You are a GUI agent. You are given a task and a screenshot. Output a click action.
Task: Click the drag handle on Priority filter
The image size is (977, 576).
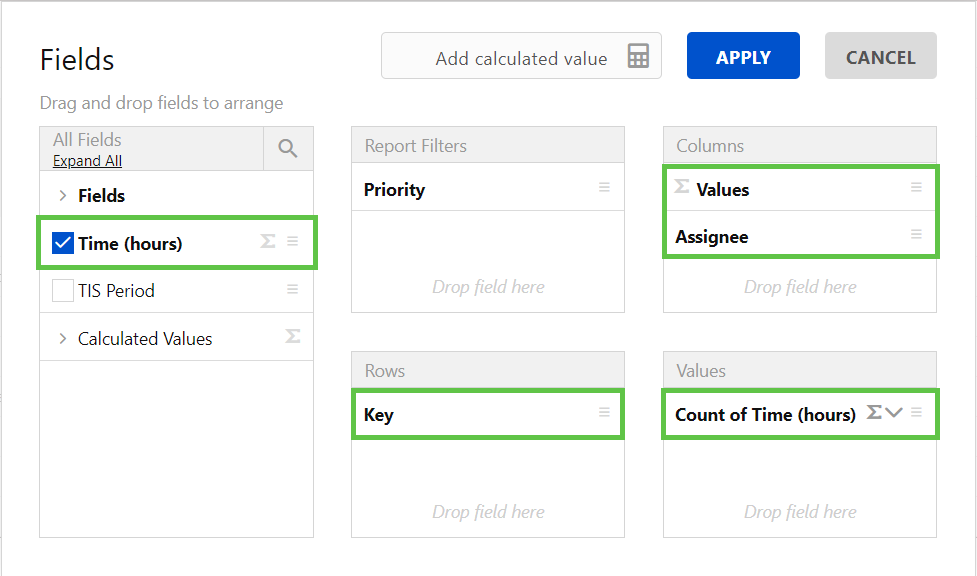(604, 188)
